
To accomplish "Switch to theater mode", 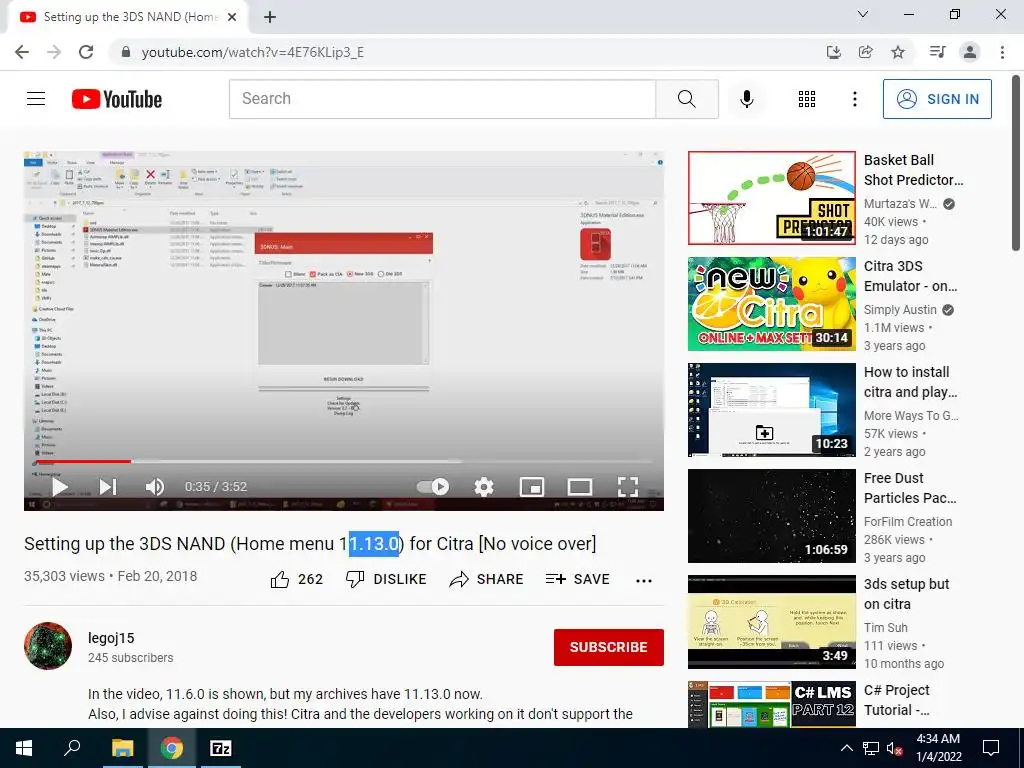I will pyautogui.click(x=580, y=487).
